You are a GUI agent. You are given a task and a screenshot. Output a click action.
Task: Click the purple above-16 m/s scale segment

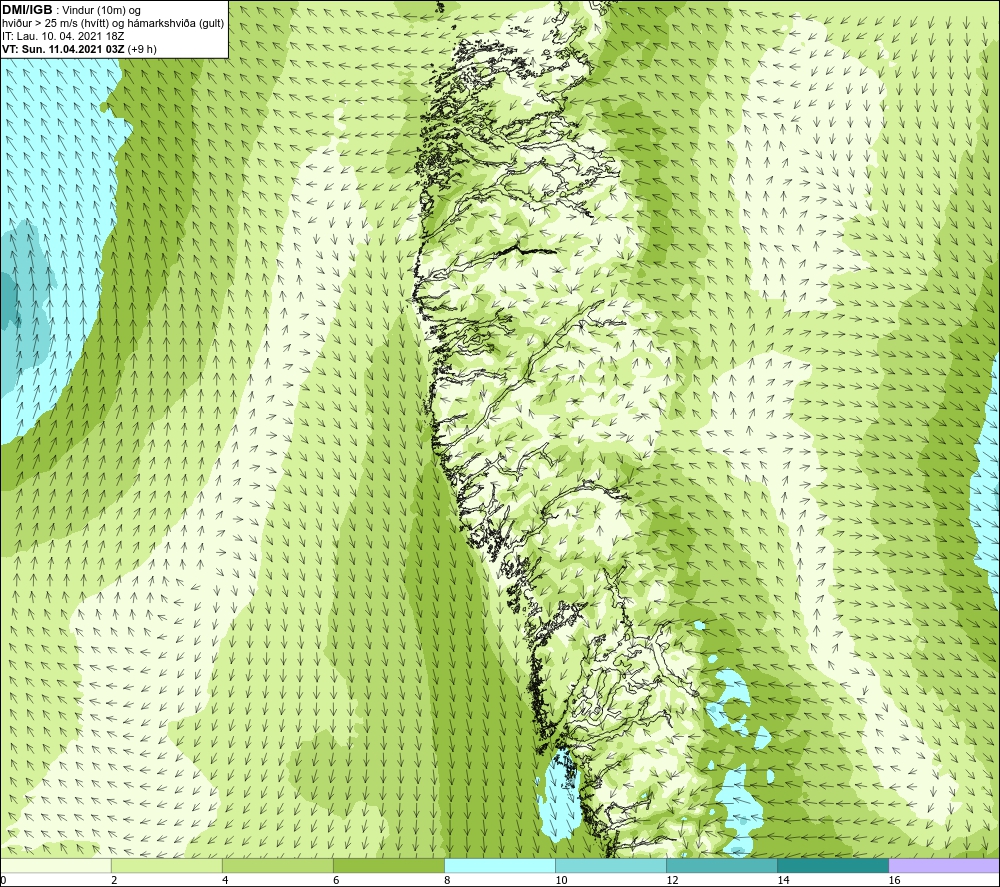click(x=944, y=865)
